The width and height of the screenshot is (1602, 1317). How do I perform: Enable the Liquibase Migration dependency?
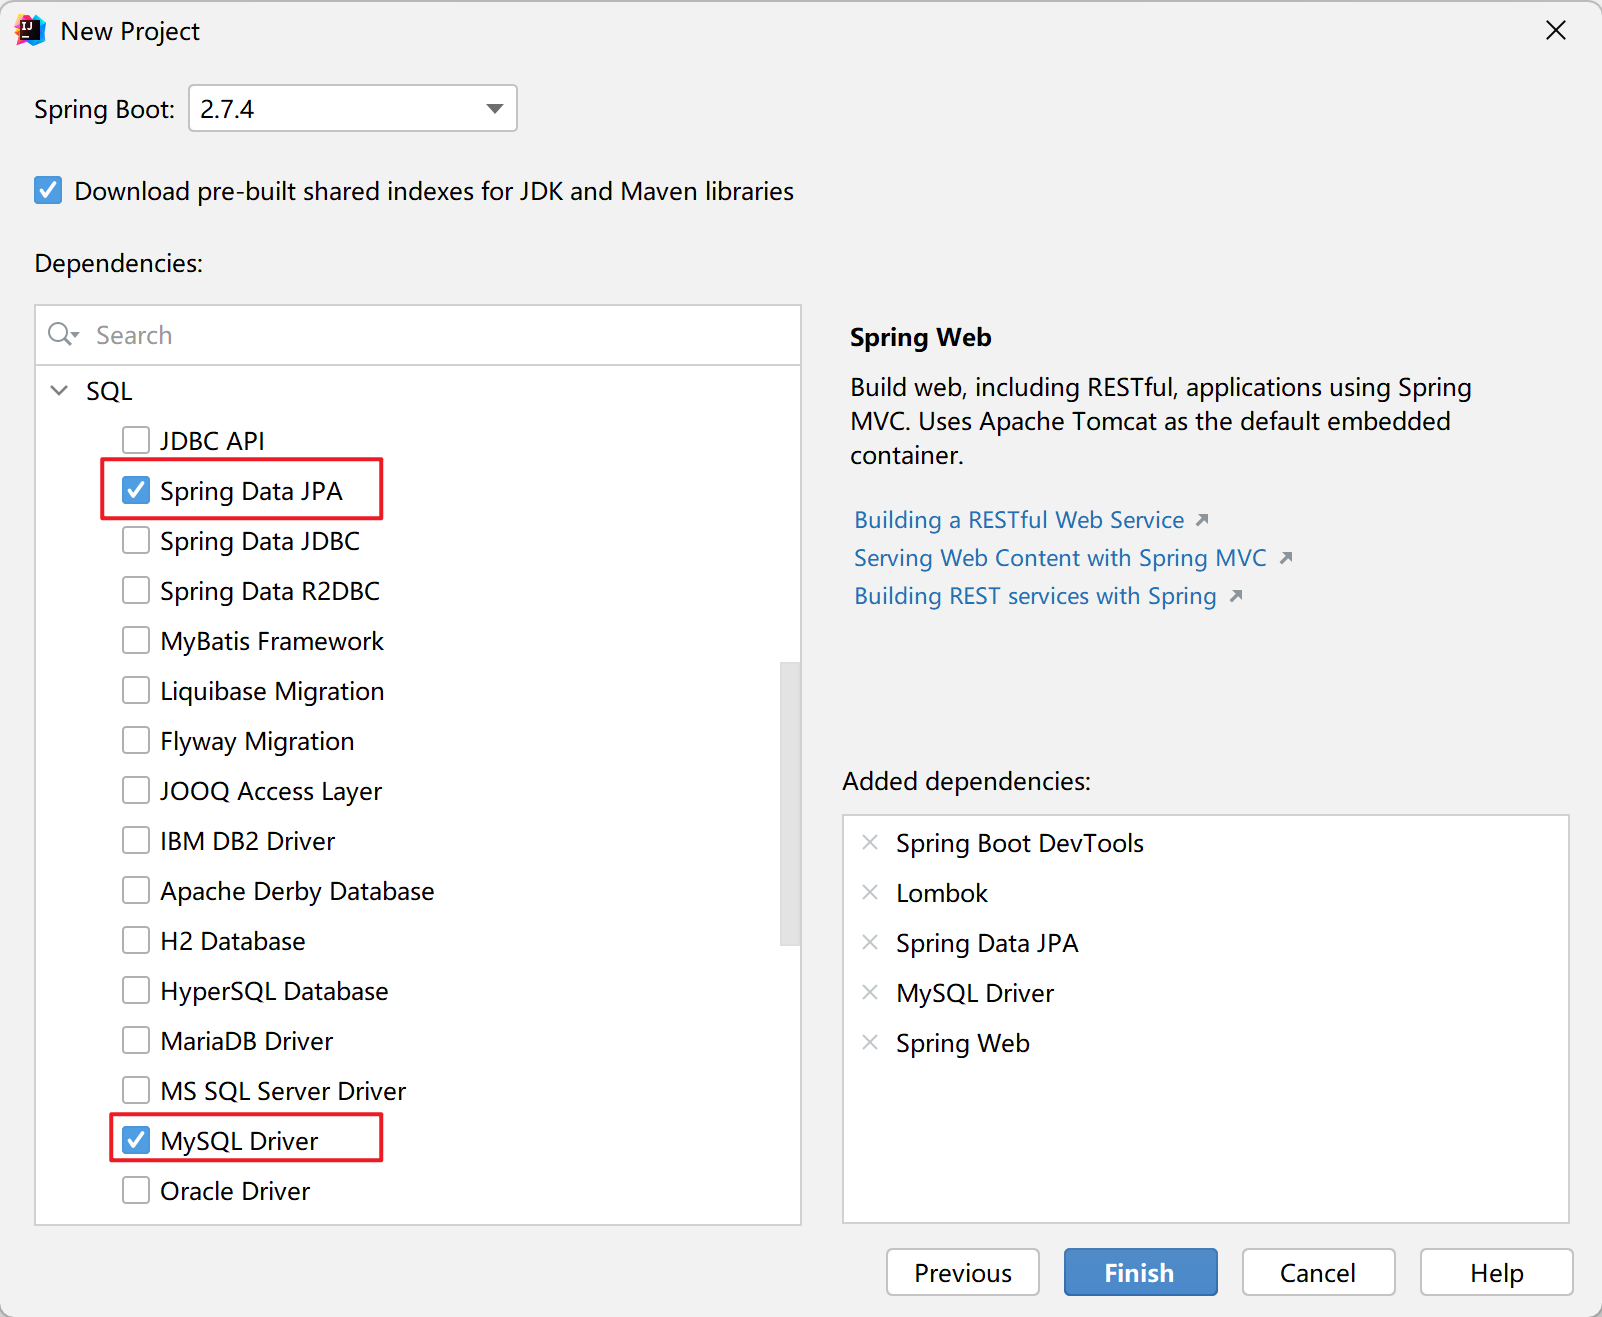136,690
